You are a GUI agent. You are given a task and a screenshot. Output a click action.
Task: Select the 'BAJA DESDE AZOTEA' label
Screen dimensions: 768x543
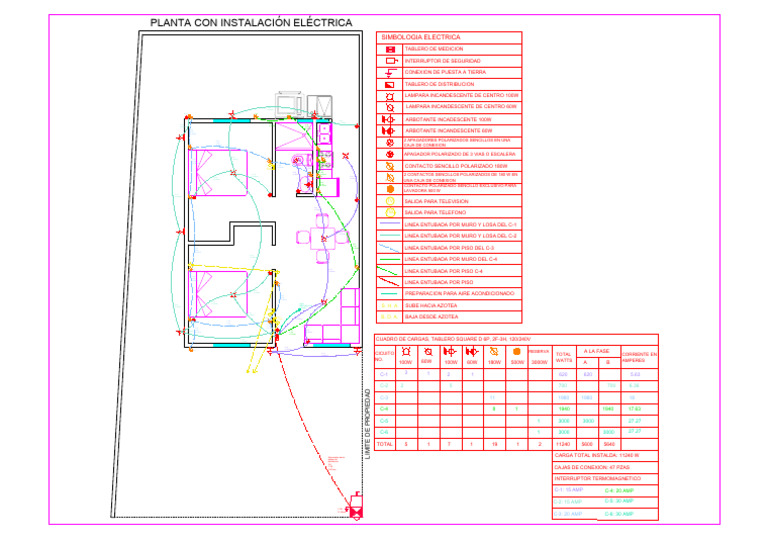(x=431, y=317)
